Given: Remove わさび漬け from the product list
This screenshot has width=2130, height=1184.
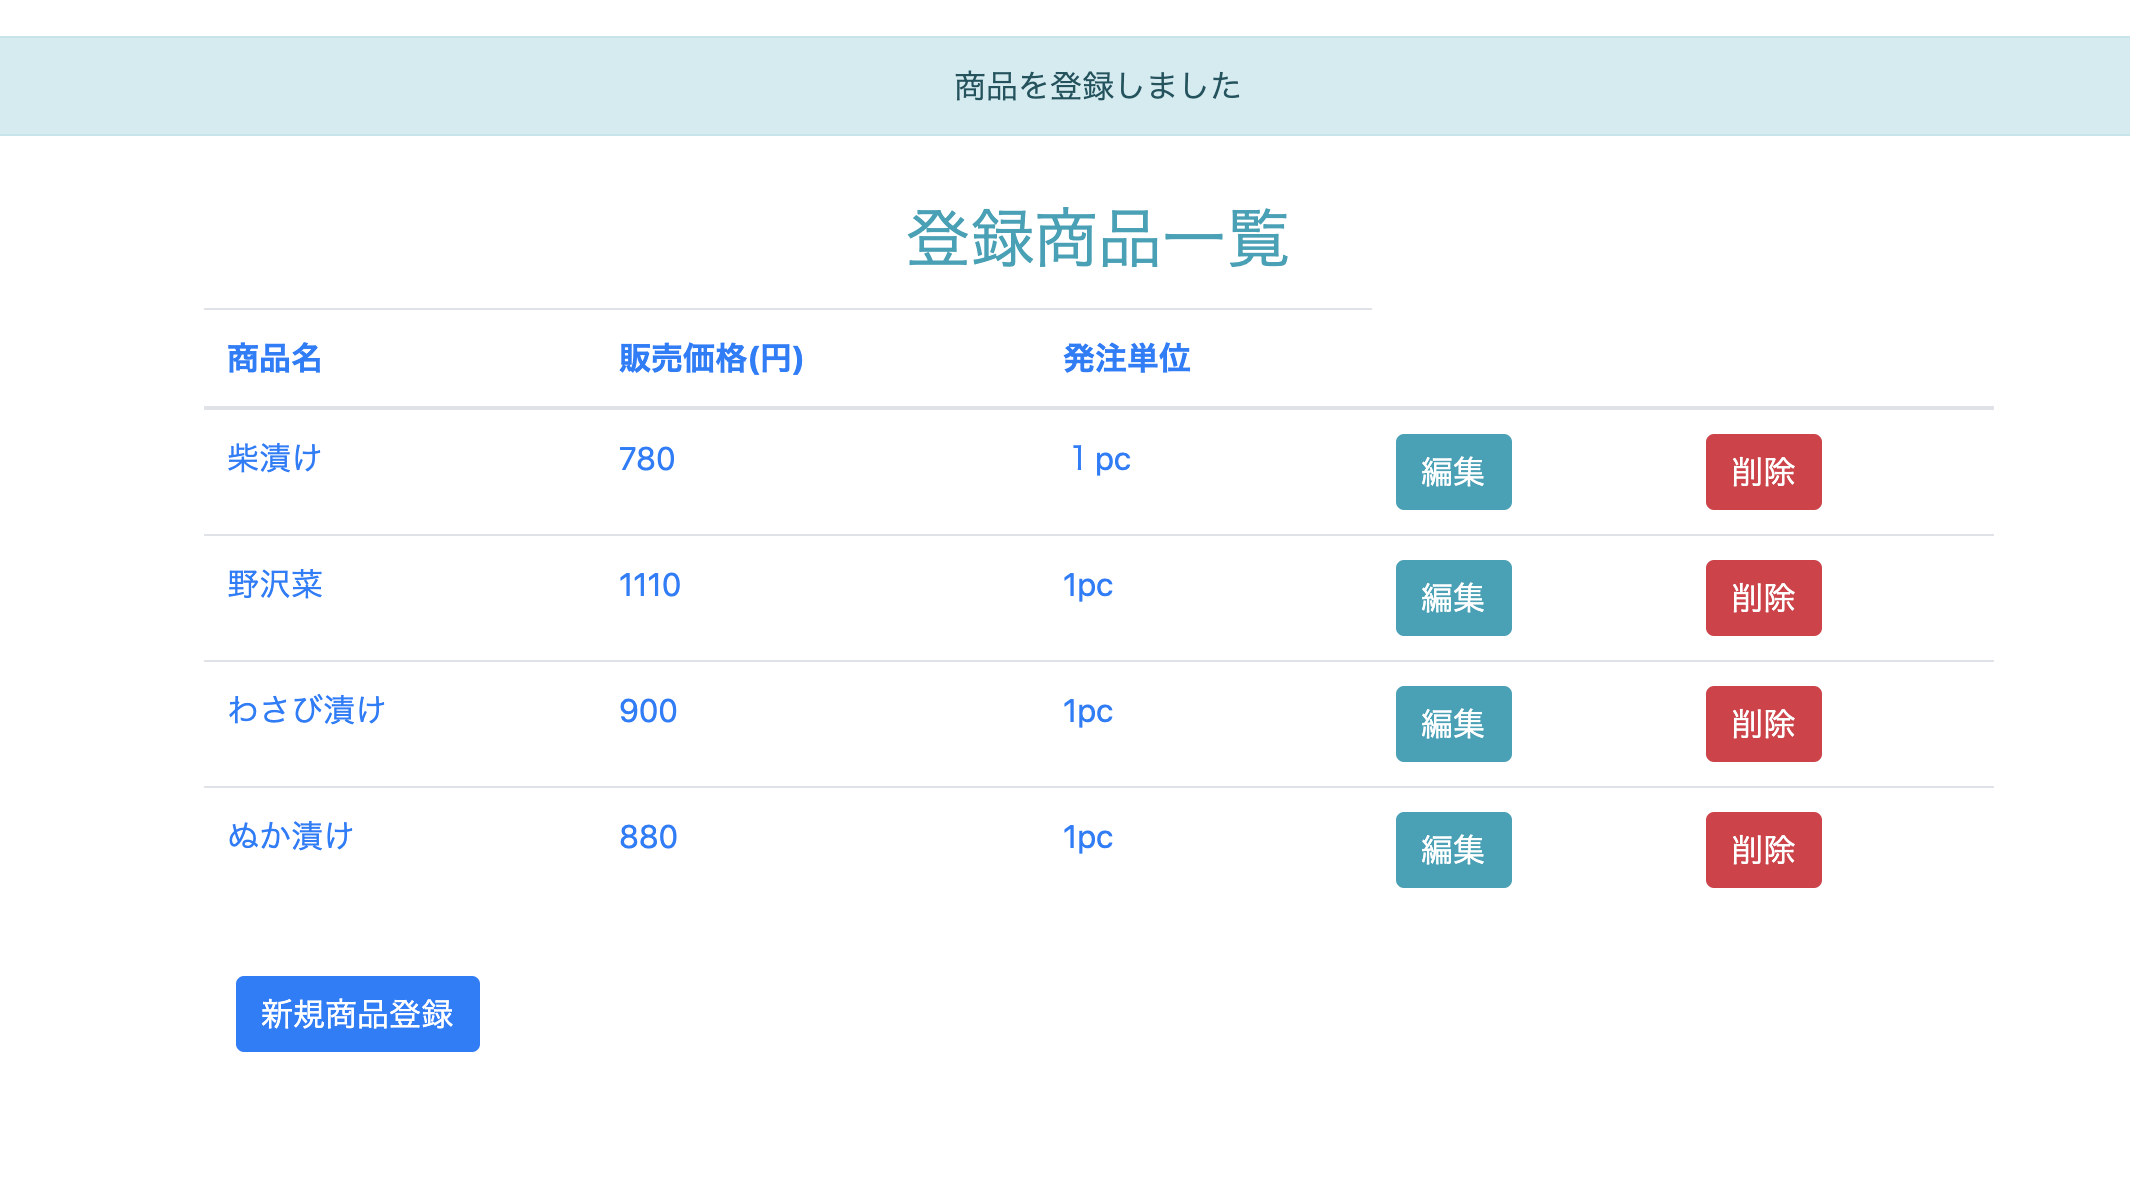Looking at the screenshot, I should [1763, 724].
